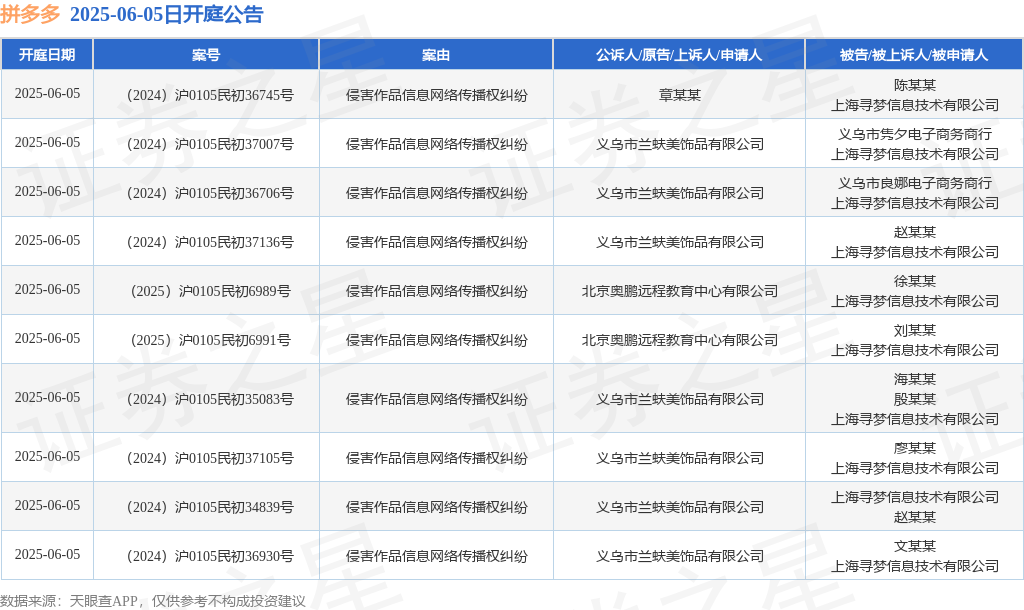
Task: Click defendant 义乌市隽夕电子商务商行
Action: point(914,134)
